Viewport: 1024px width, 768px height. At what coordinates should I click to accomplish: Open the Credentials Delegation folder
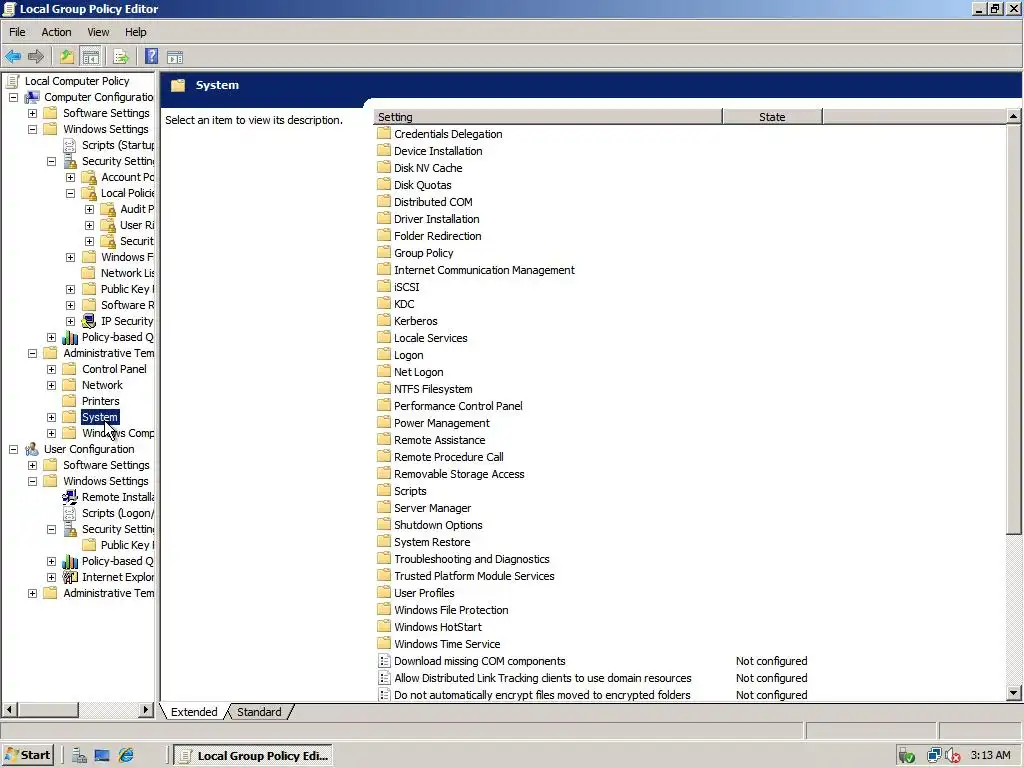point(448,134)
